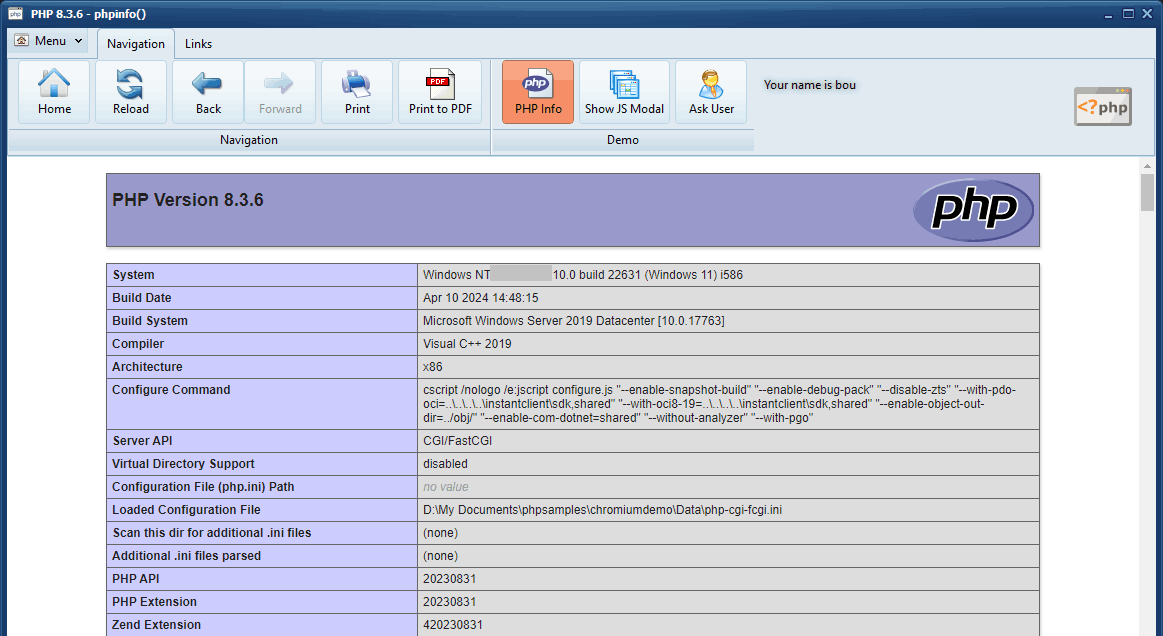This screenshot has width=1163, height=636.
Task: Switch to the Links tab
Action: [x=198, y=44]
